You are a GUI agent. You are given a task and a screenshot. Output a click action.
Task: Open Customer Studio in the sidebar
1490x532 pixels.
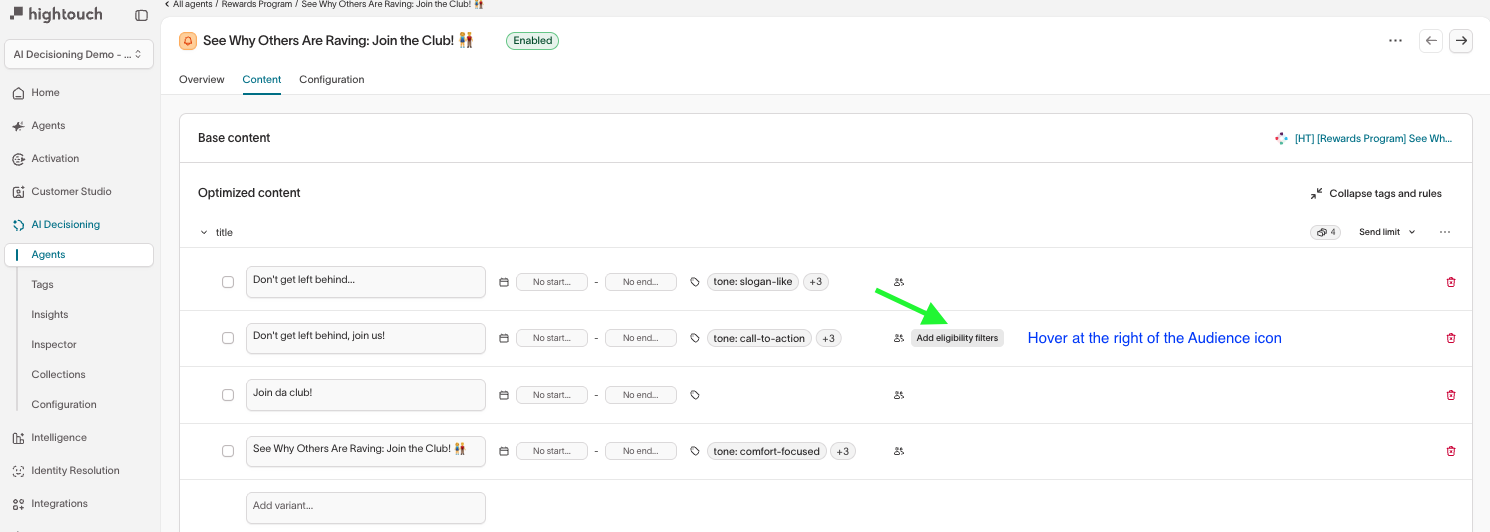(71, 191)
